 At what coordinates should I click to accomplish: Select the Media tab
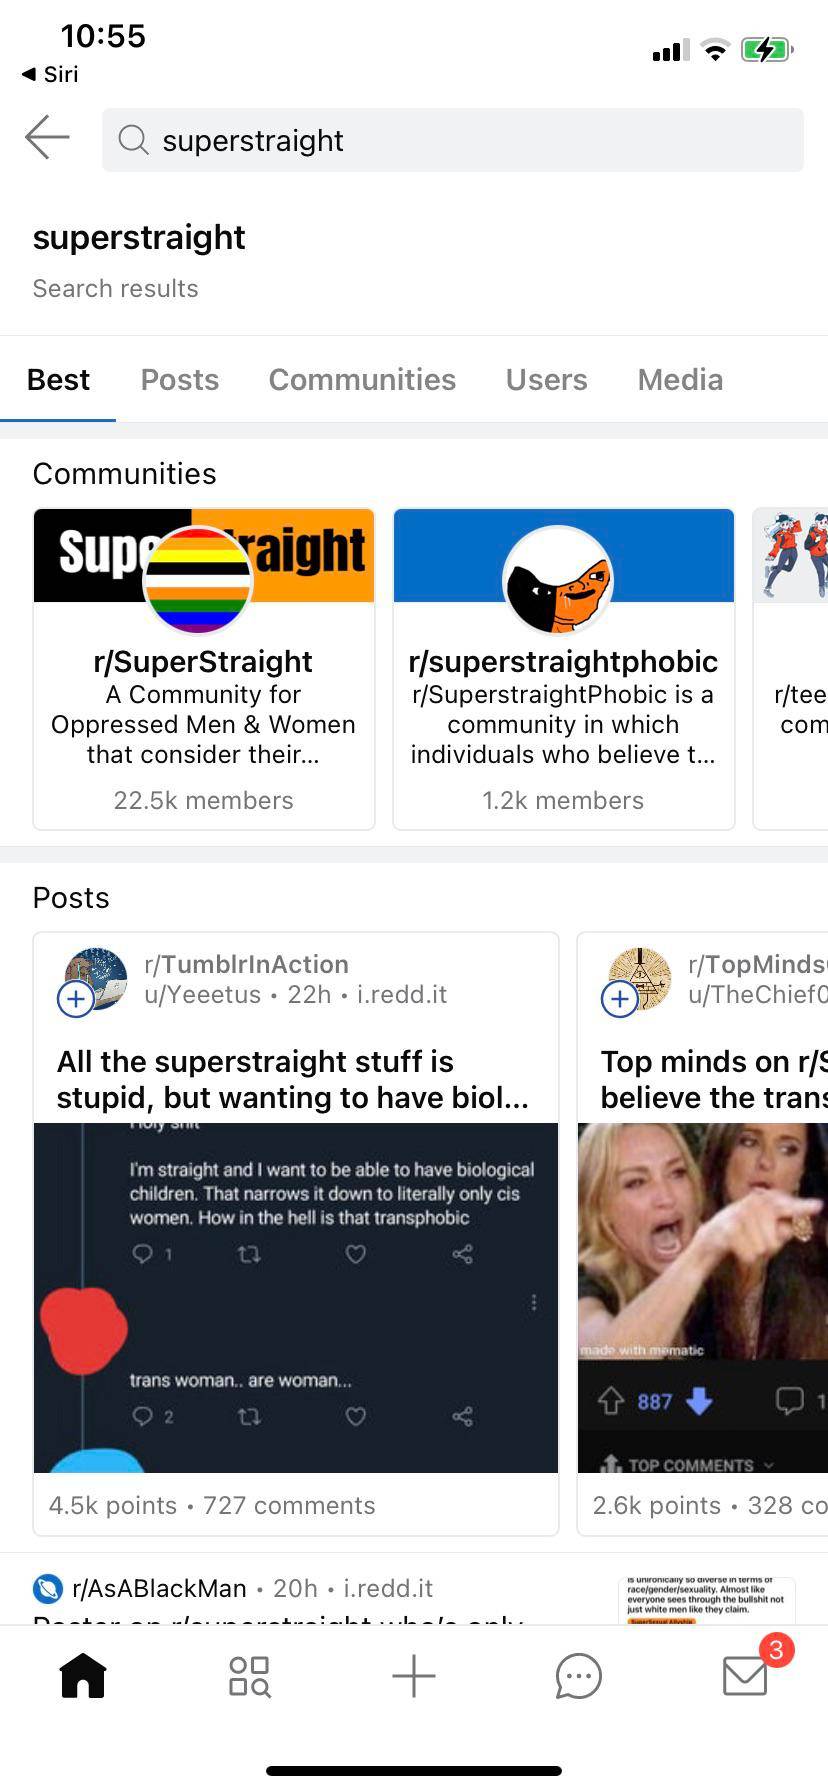[681, 380]
